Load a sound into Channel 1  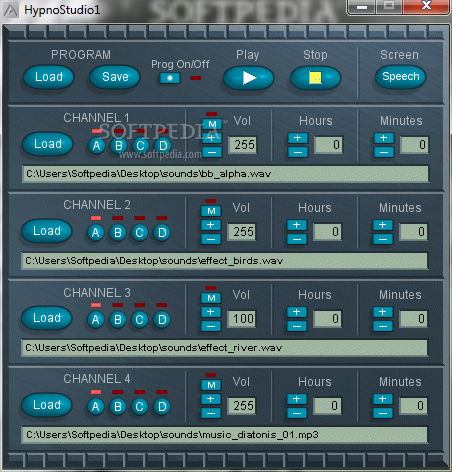click(48, 144)
